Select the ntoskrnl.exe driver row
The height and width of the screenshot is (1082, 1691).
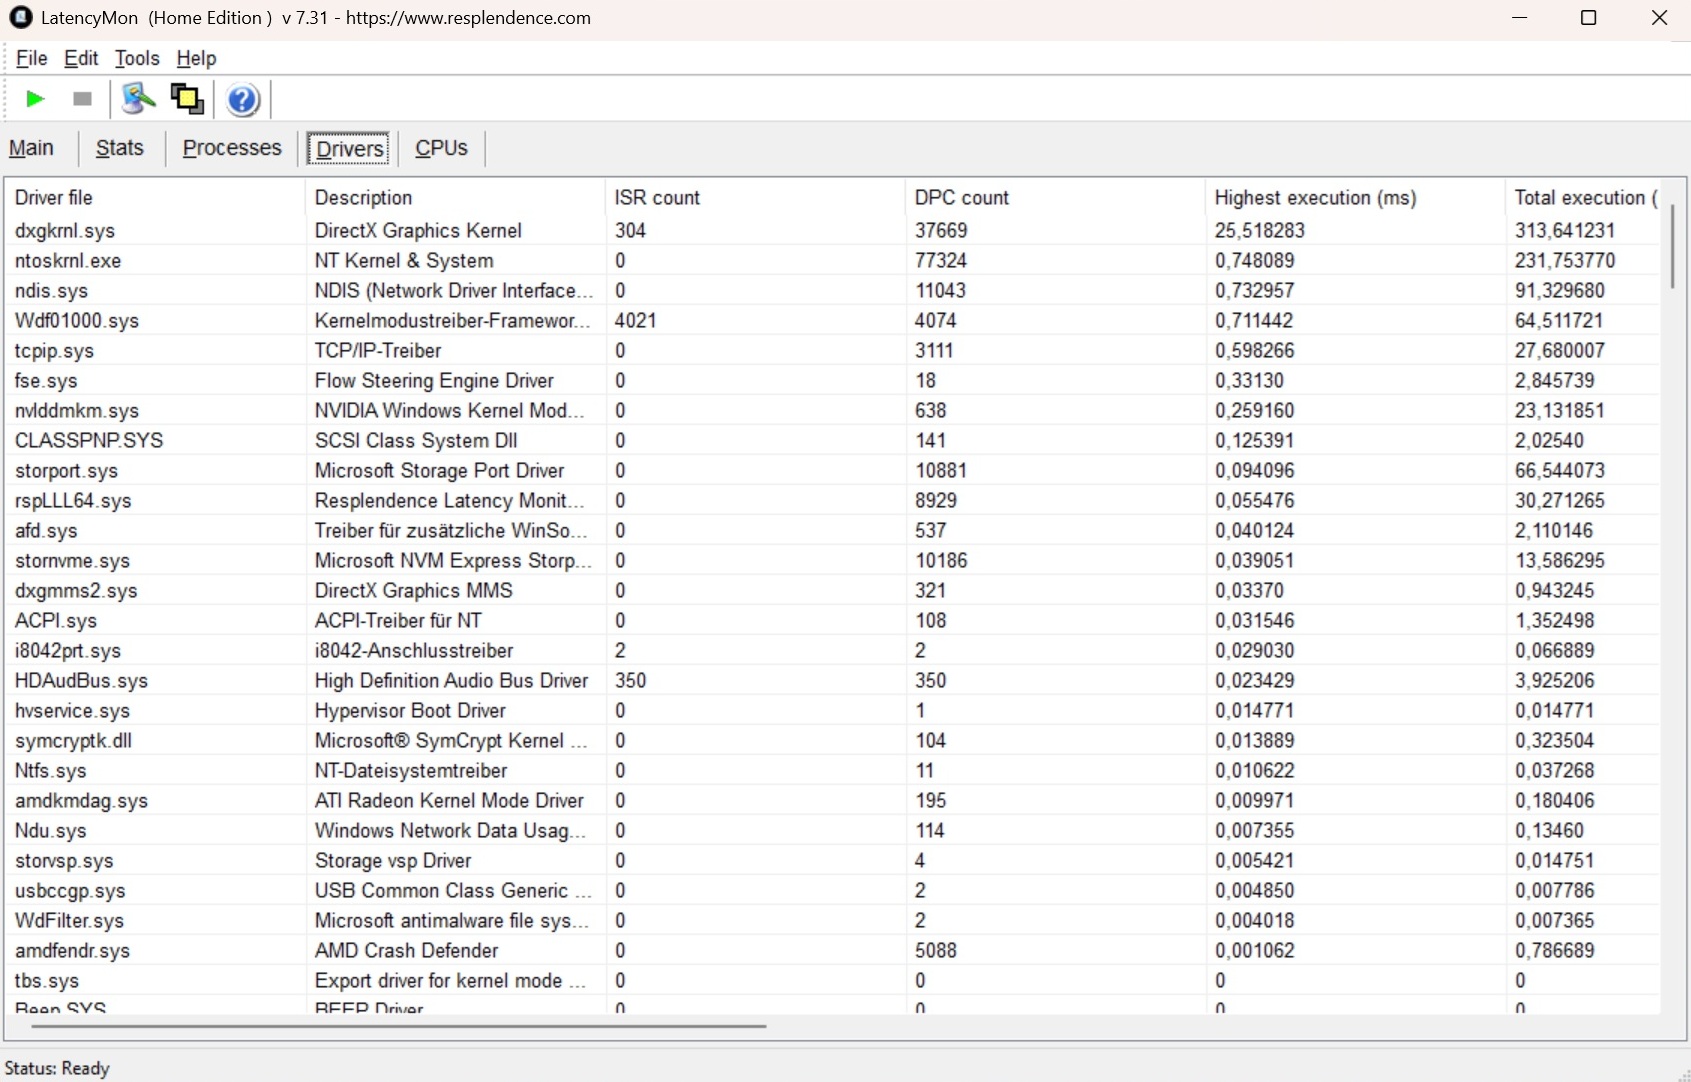[832, 260]
